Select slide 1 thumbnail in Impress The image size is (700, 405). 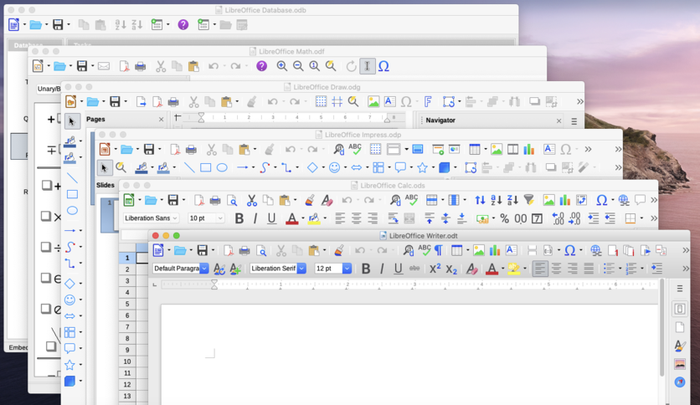click(x=109, y=215)
